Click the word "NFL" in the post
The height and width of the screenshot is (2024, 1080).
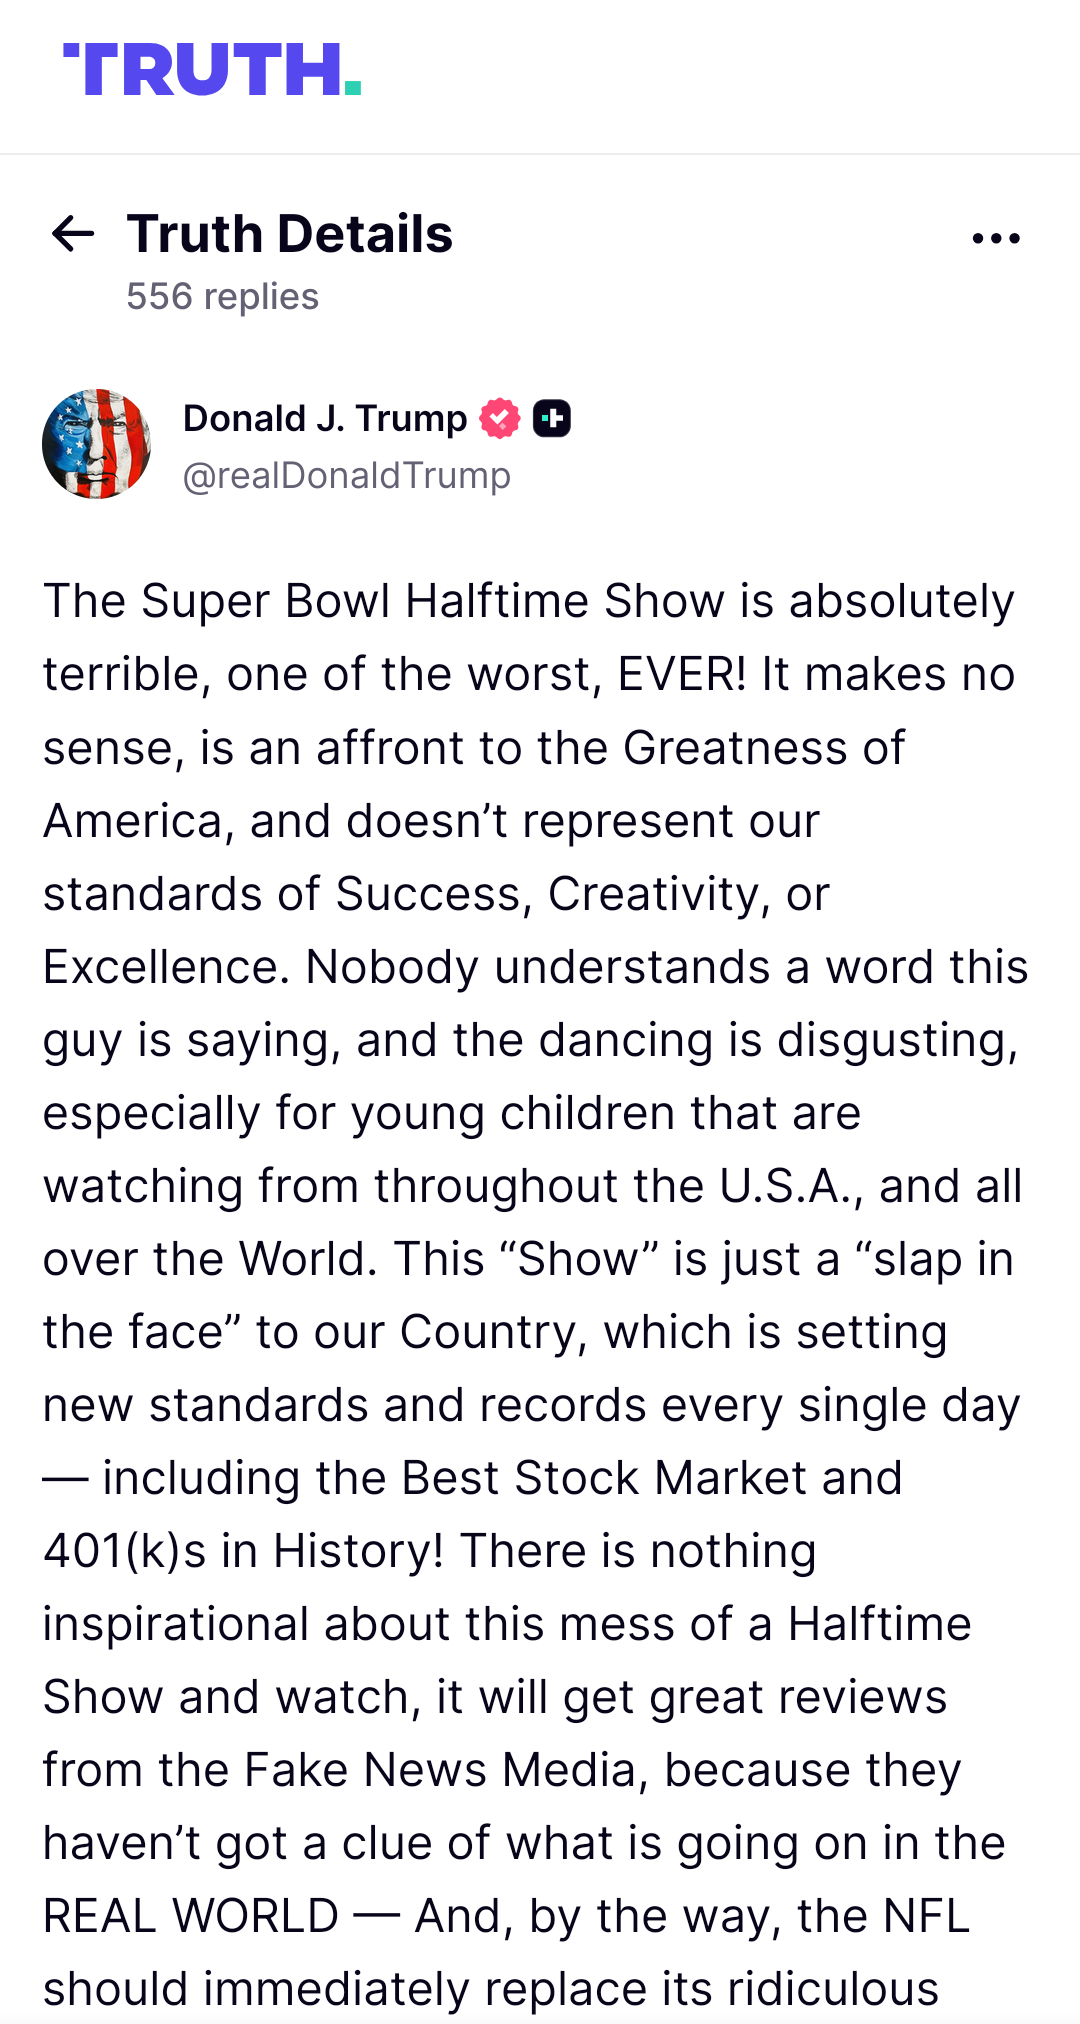(925, 1916)
